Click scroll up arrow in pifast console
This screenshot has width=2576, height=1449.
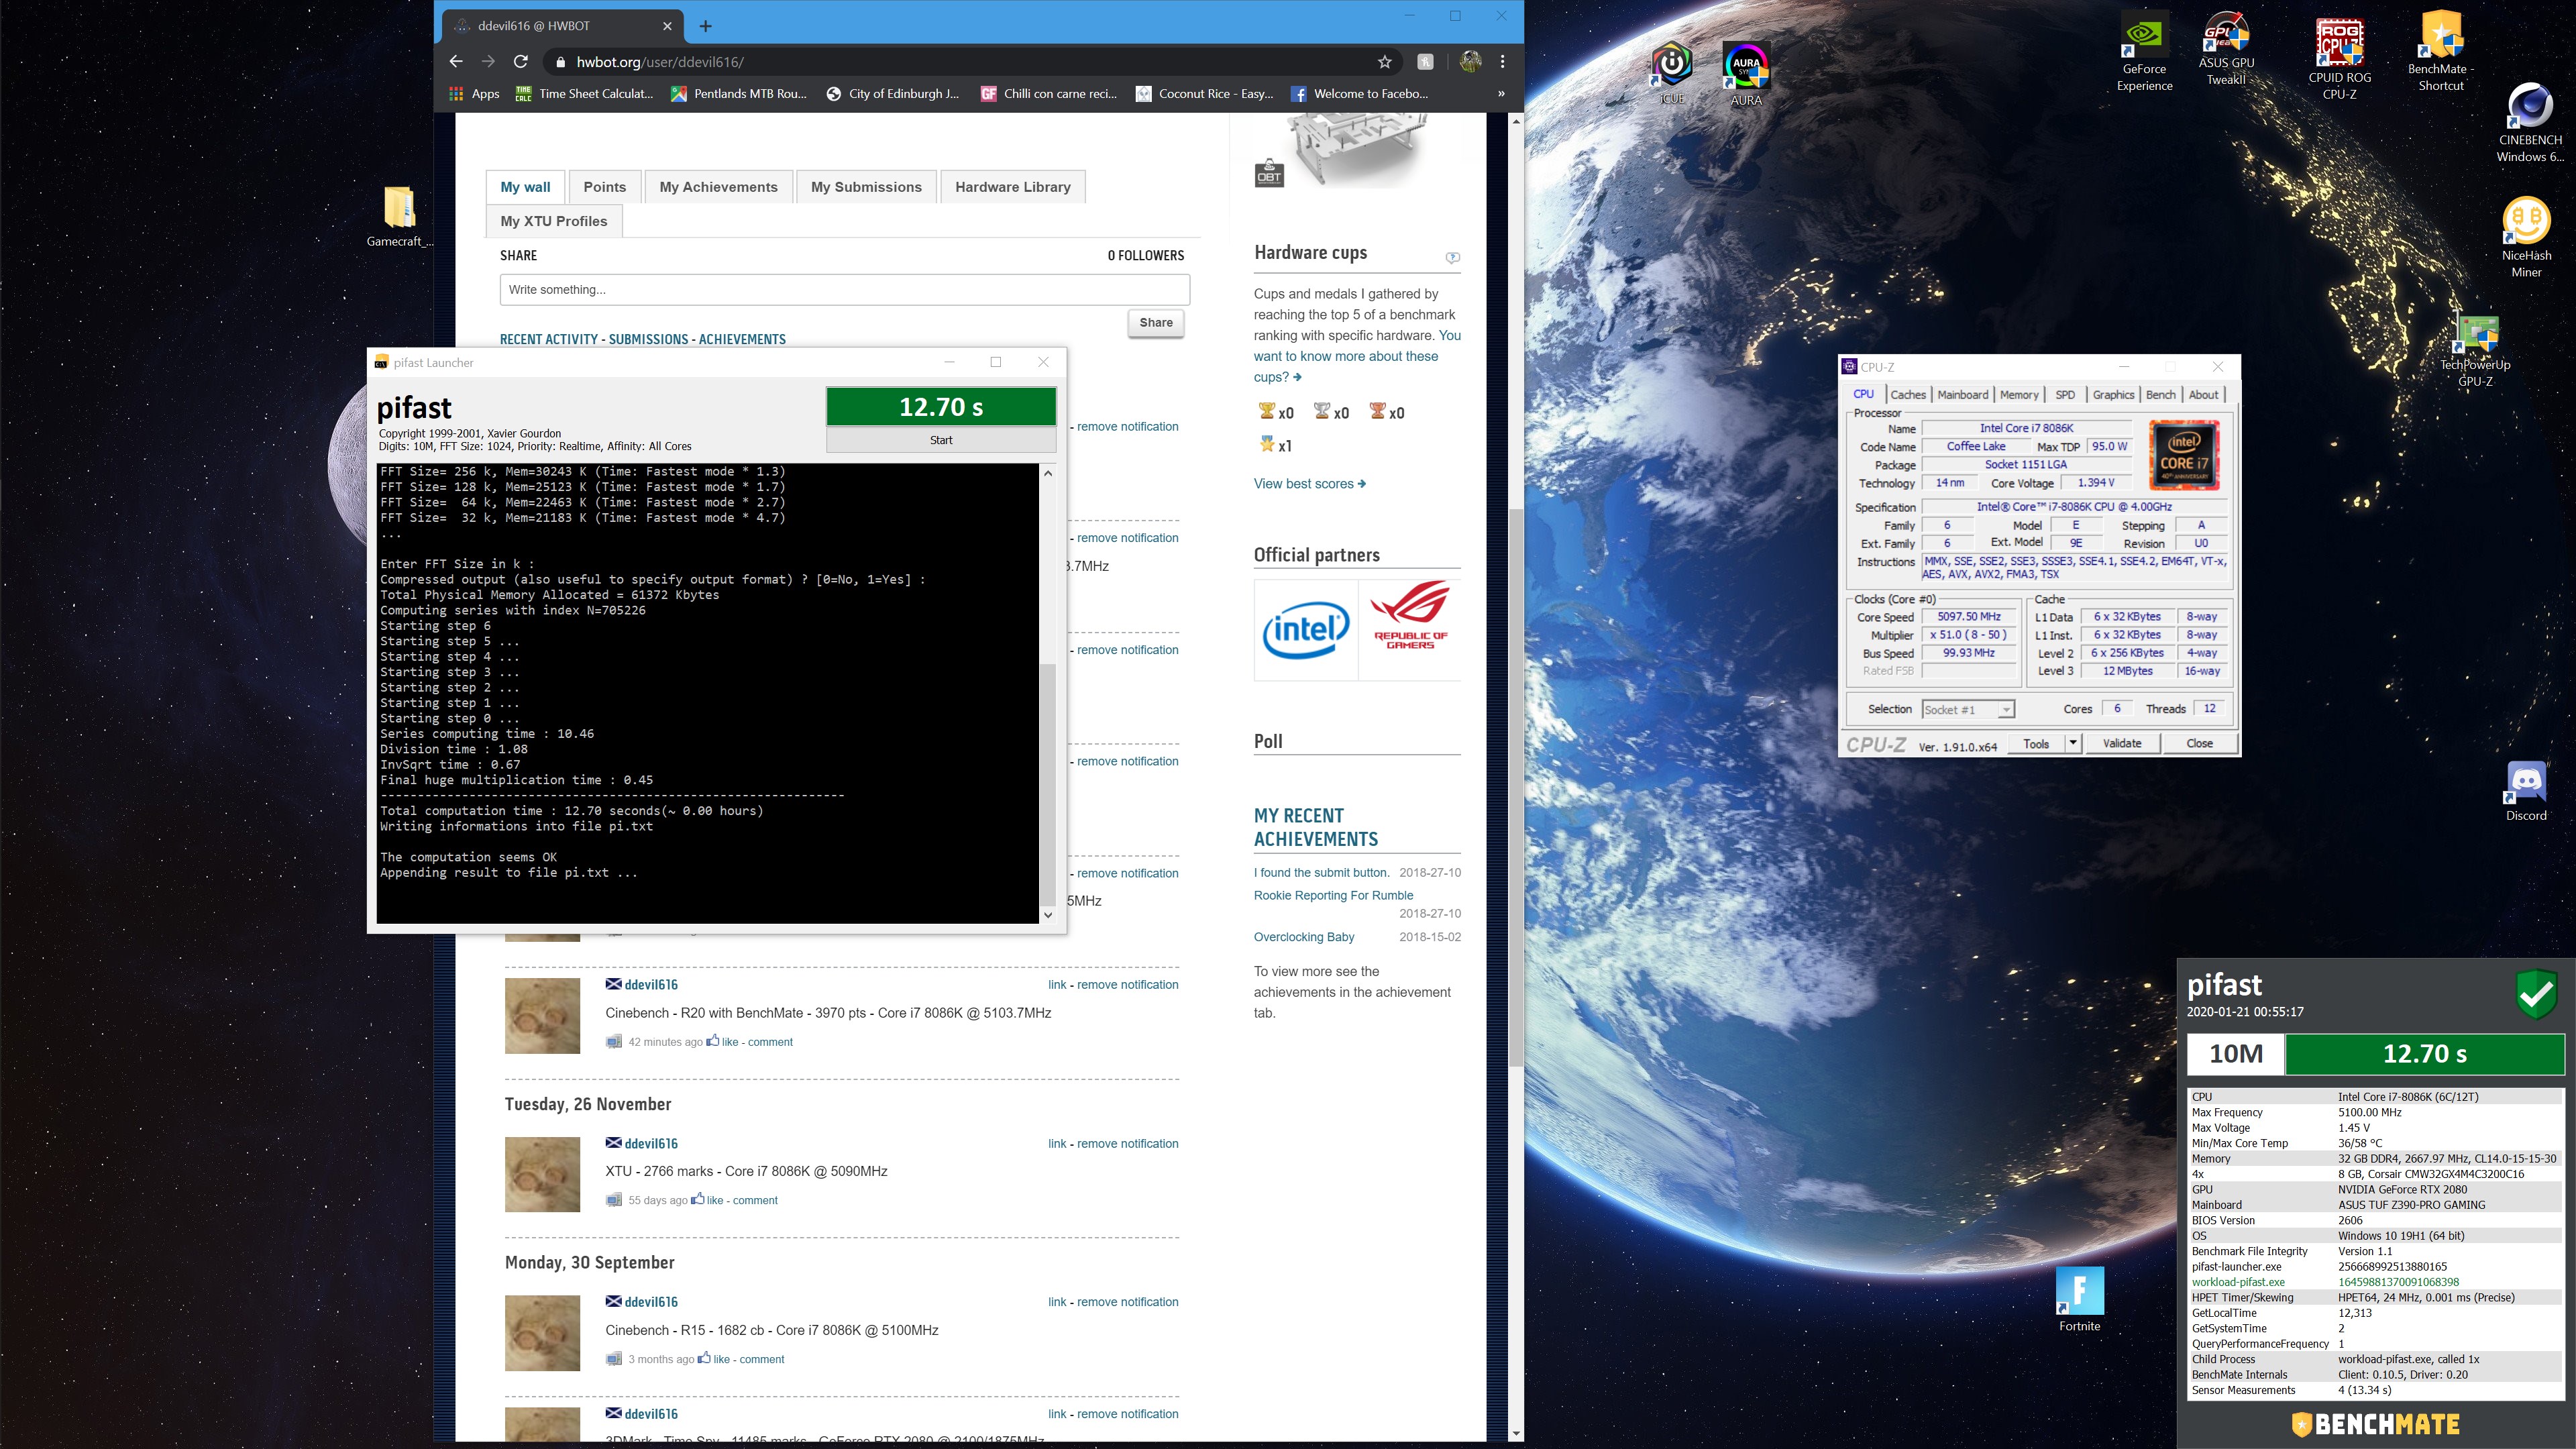pos(1048,473)
